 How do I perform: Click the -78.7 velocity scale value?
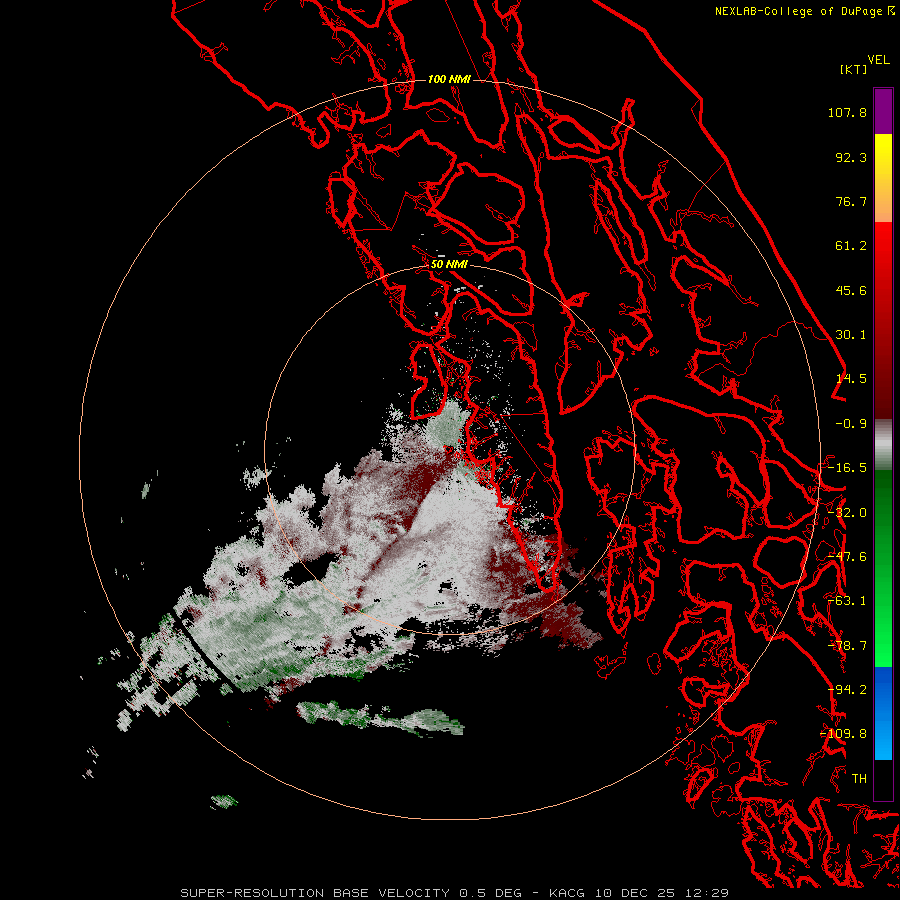847,646
